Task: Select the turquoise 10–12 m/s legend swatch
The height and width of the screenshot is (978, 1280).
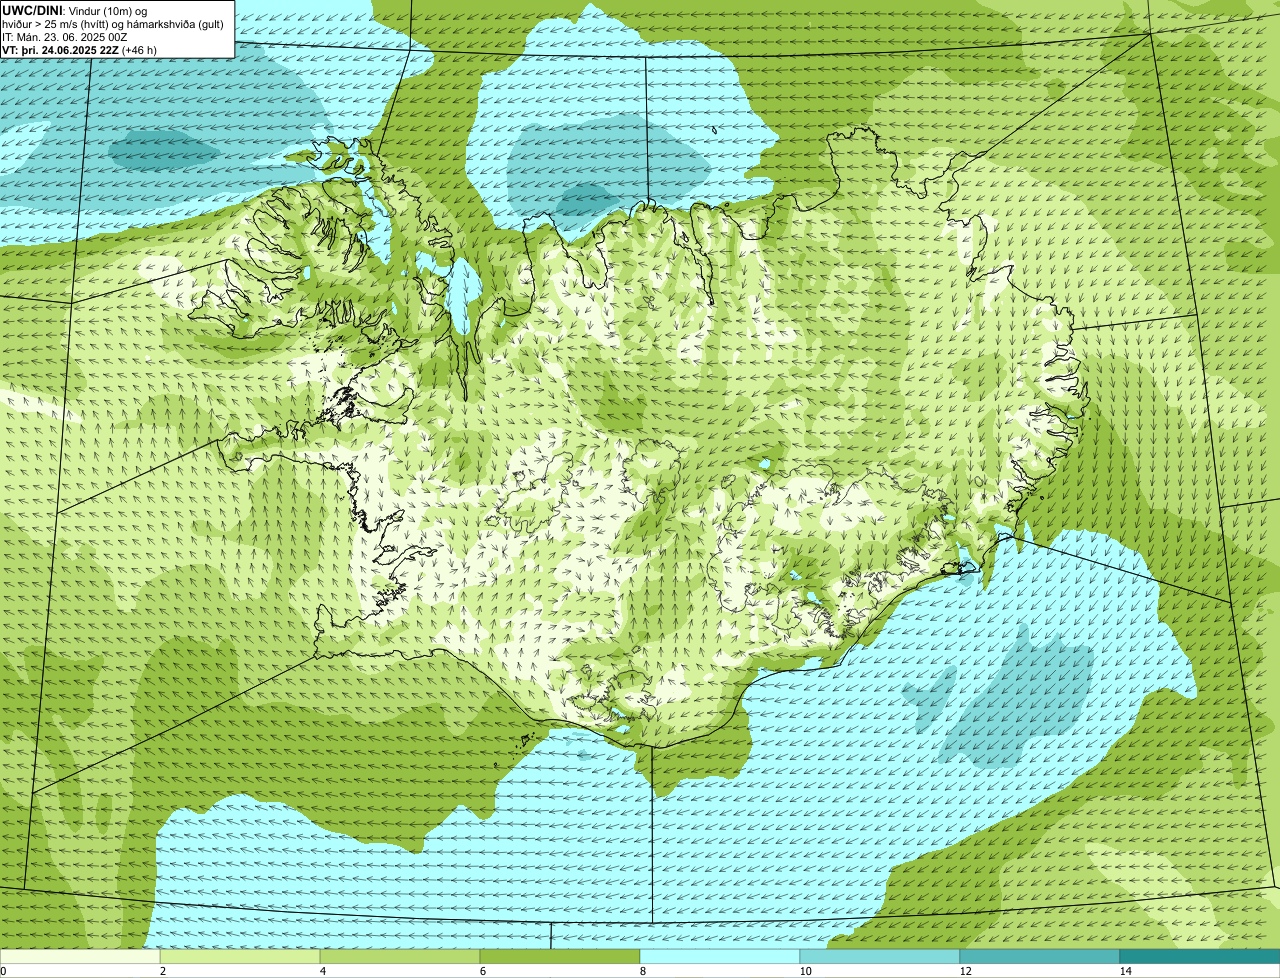Action: coord(880,957)
